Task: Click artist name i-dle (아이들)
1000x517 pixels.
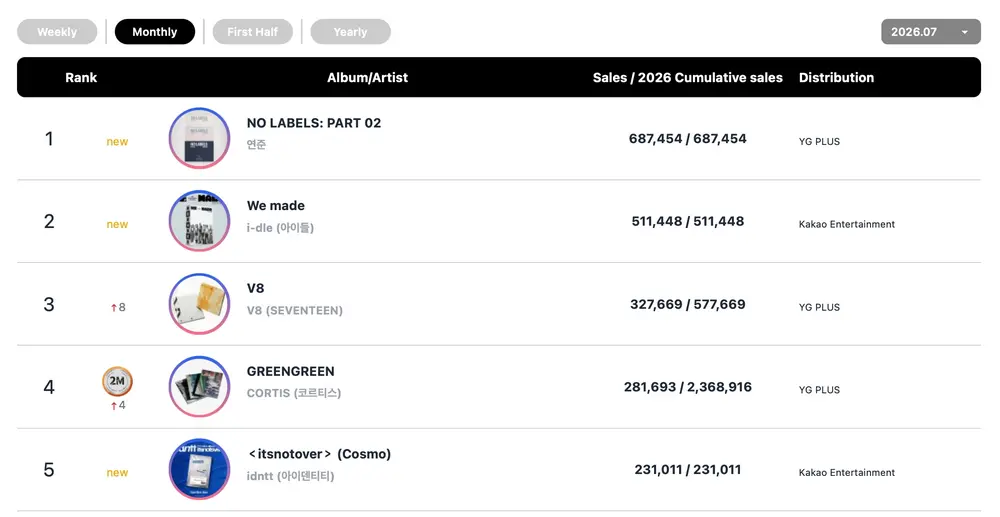Action: coord(281,228)
